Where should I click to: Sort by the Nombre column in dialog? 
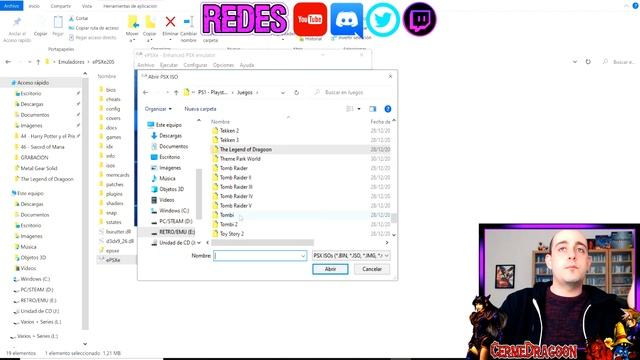pyautogui.click(x=220, y=122)
